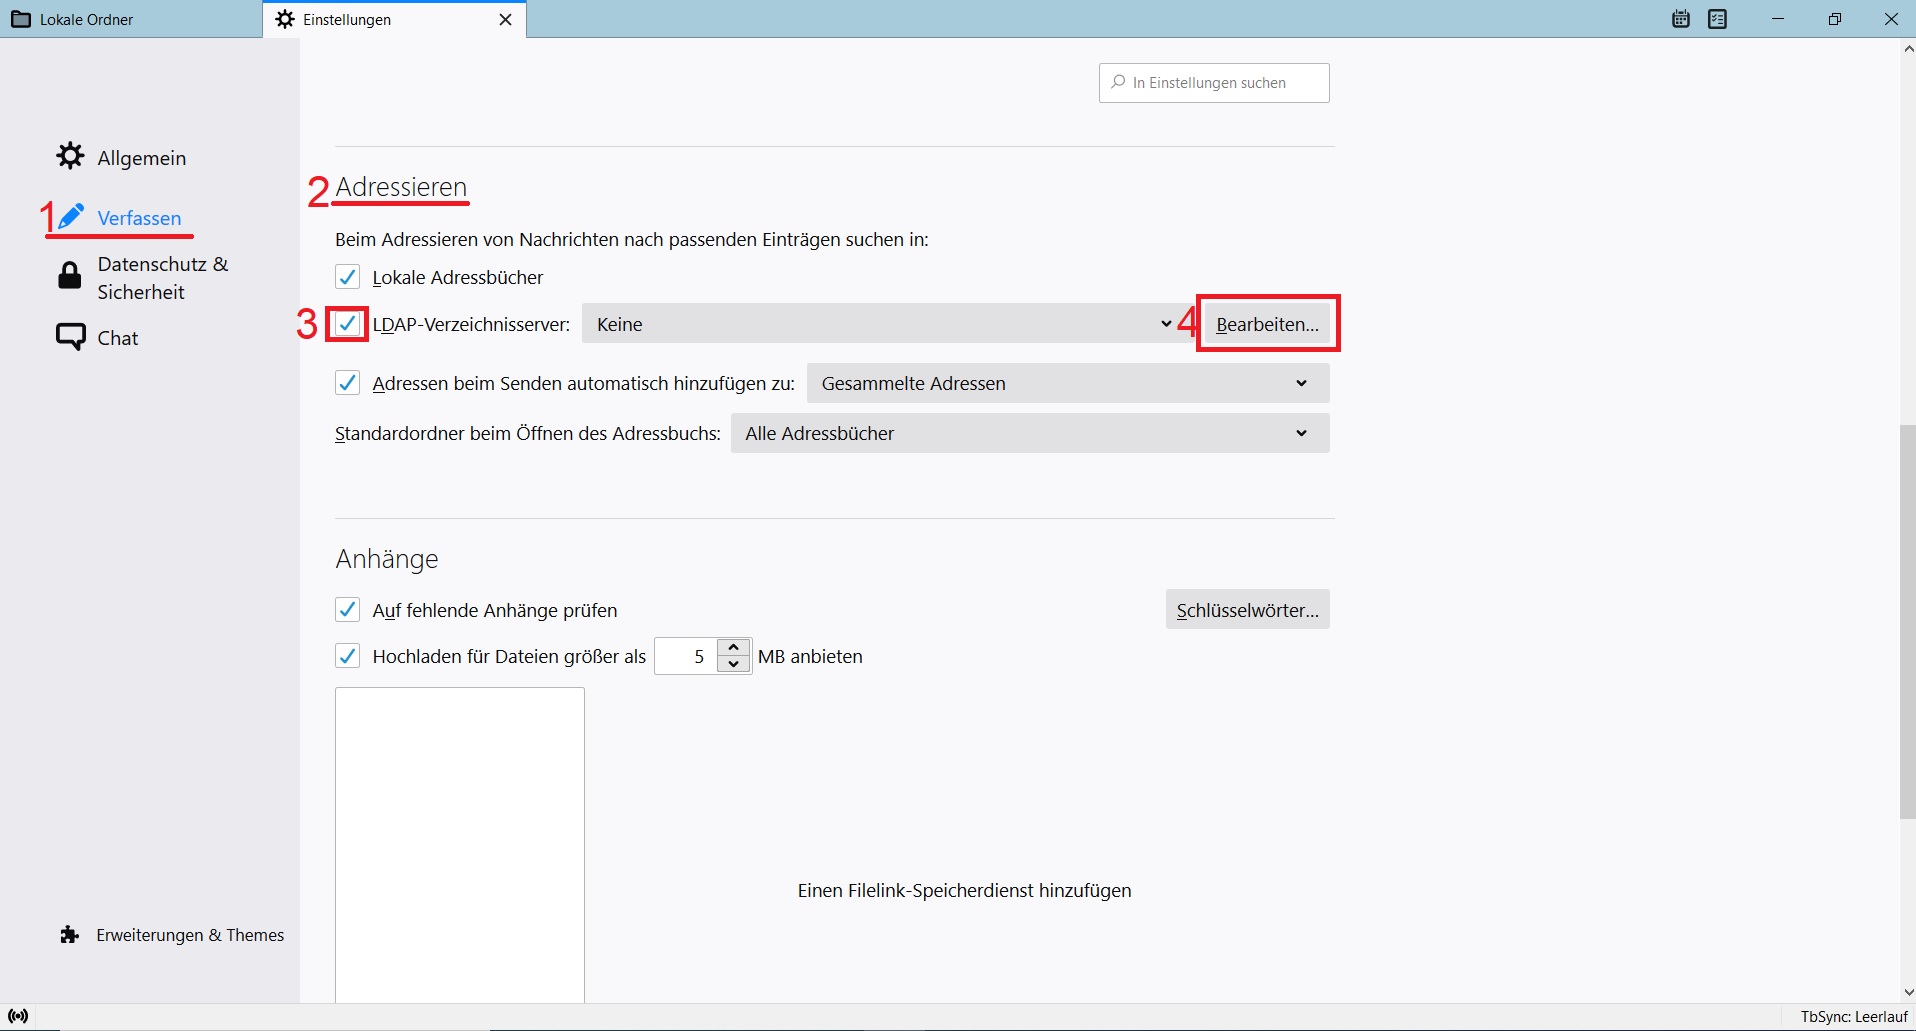Click the folder icon on Lokale Ordner tab
The image size is (1916, 1031).
tap(20, 19)
